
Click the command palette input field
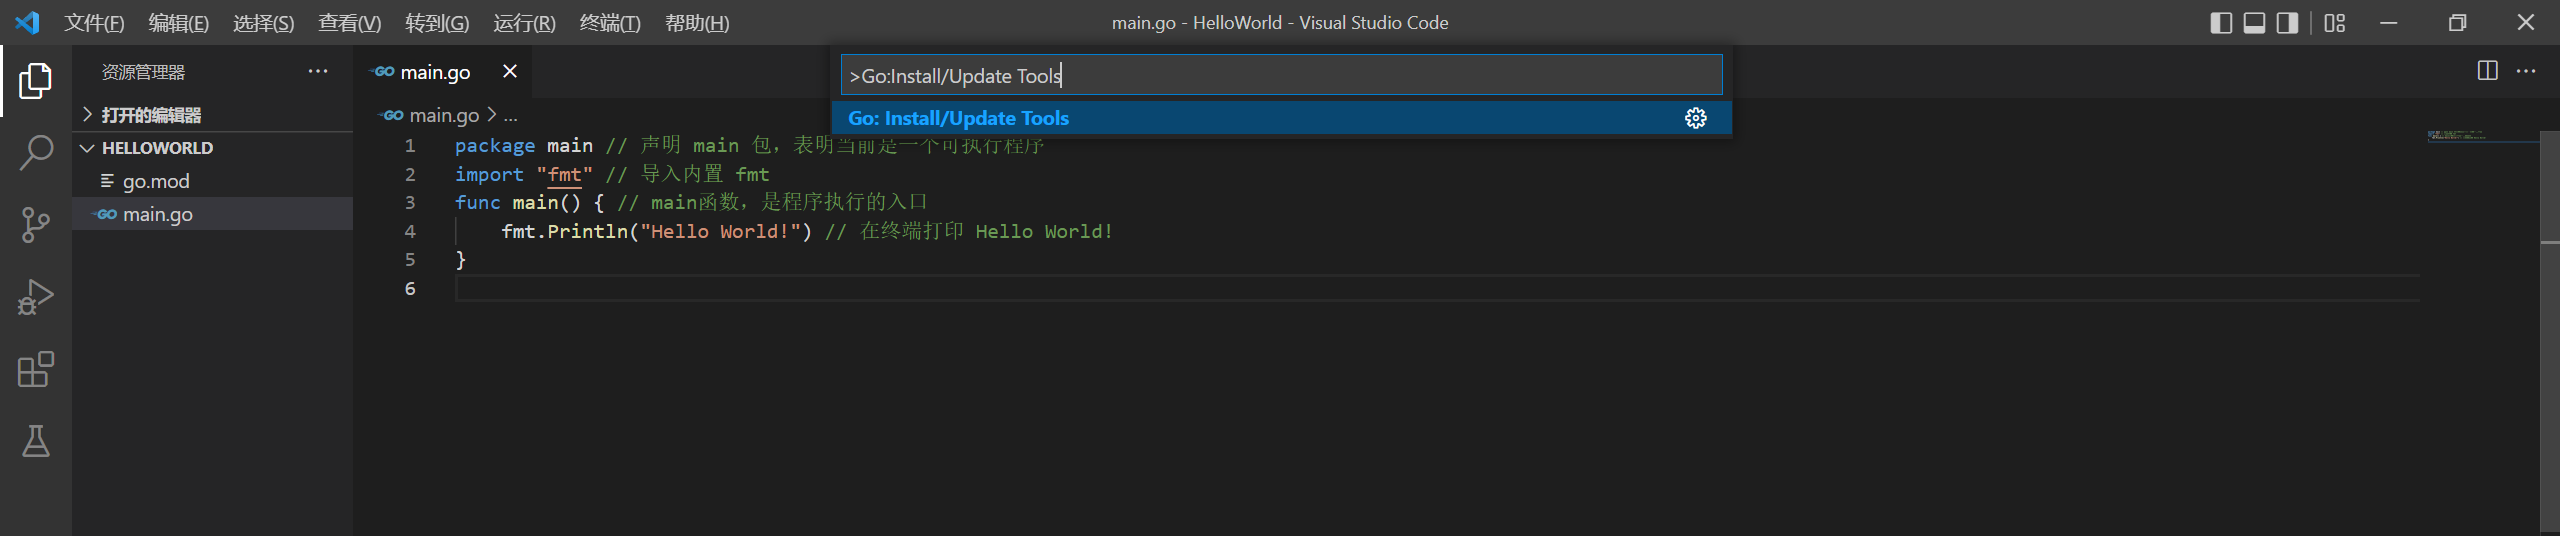(1280, 75)
